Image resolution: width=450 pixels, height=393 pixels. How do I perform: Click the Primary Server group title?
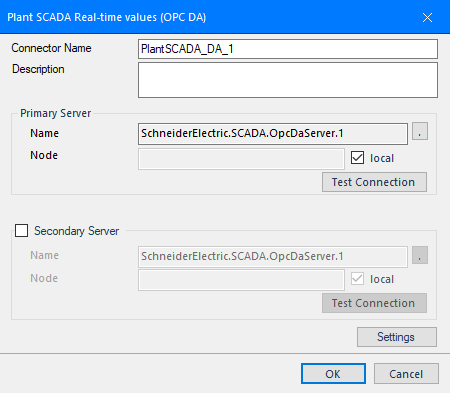click(x=56, y=113)
